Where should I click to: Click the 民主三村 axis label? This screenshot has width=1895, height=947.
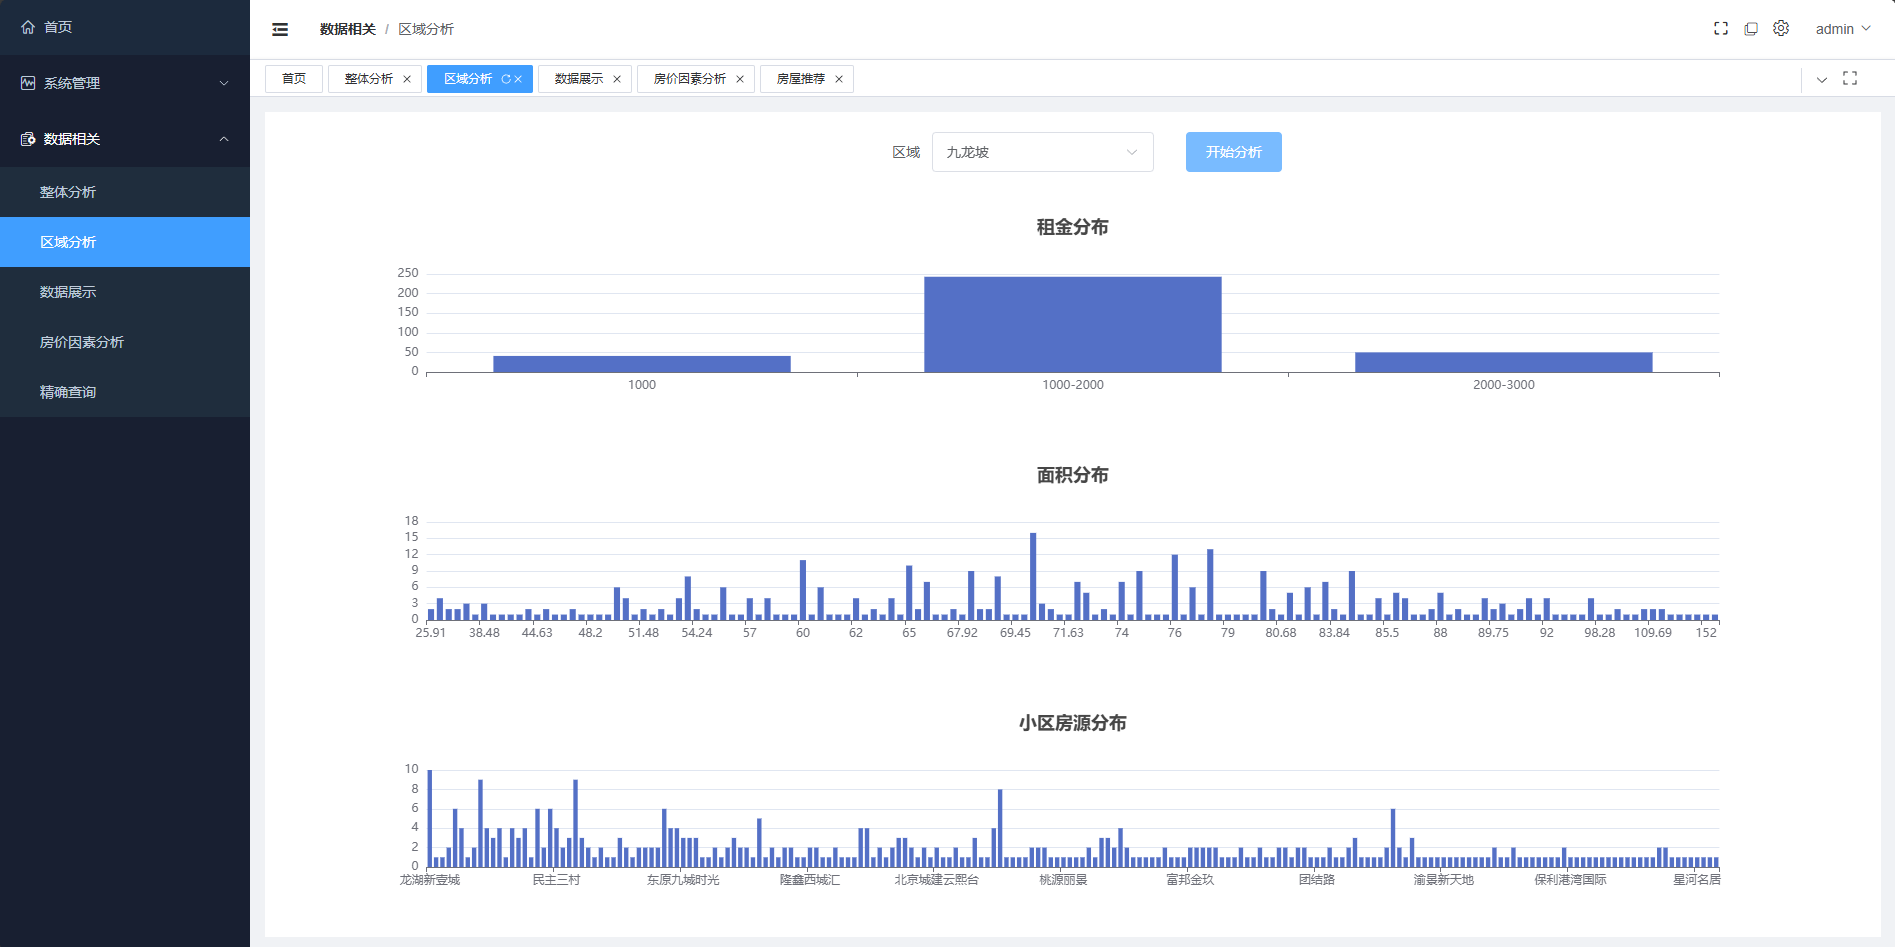[556, 880]
